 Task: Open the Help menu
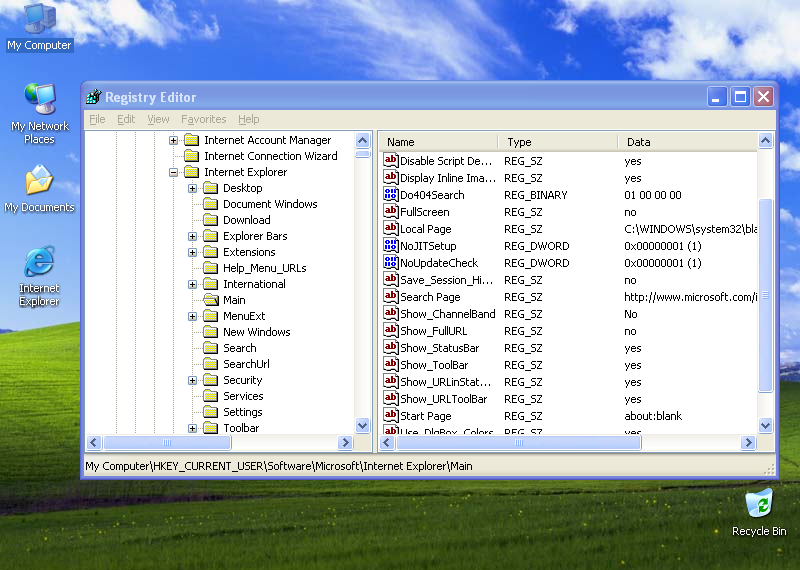pos(248,119)
